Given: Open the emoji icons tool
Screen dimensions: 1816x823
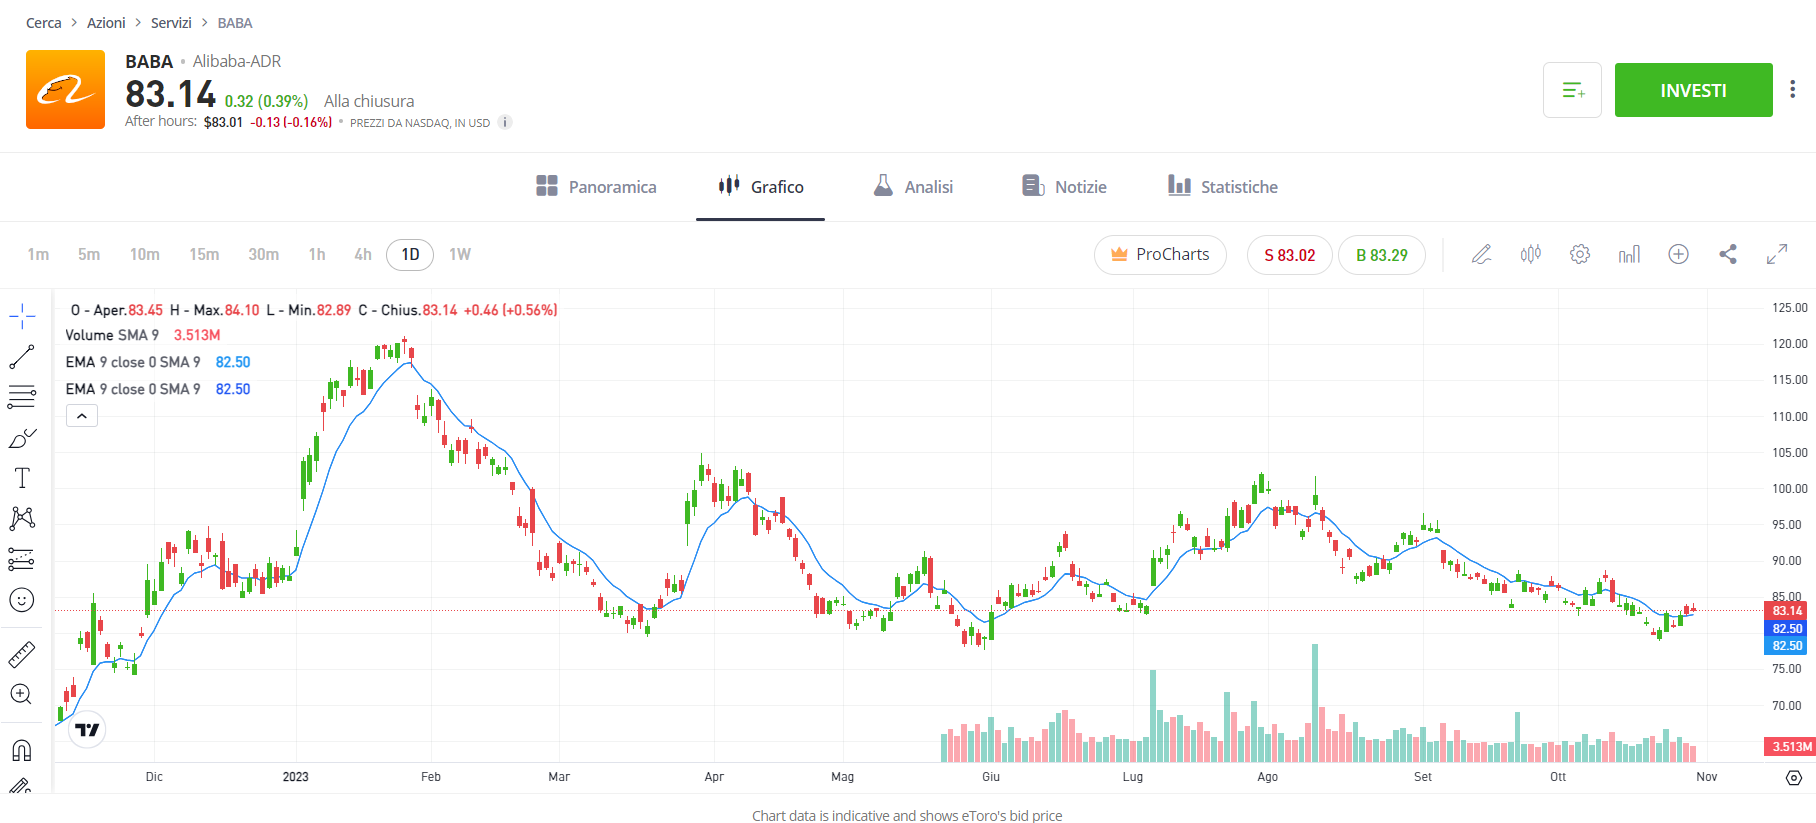Looking at the screenshot, I should pos(22,600).
